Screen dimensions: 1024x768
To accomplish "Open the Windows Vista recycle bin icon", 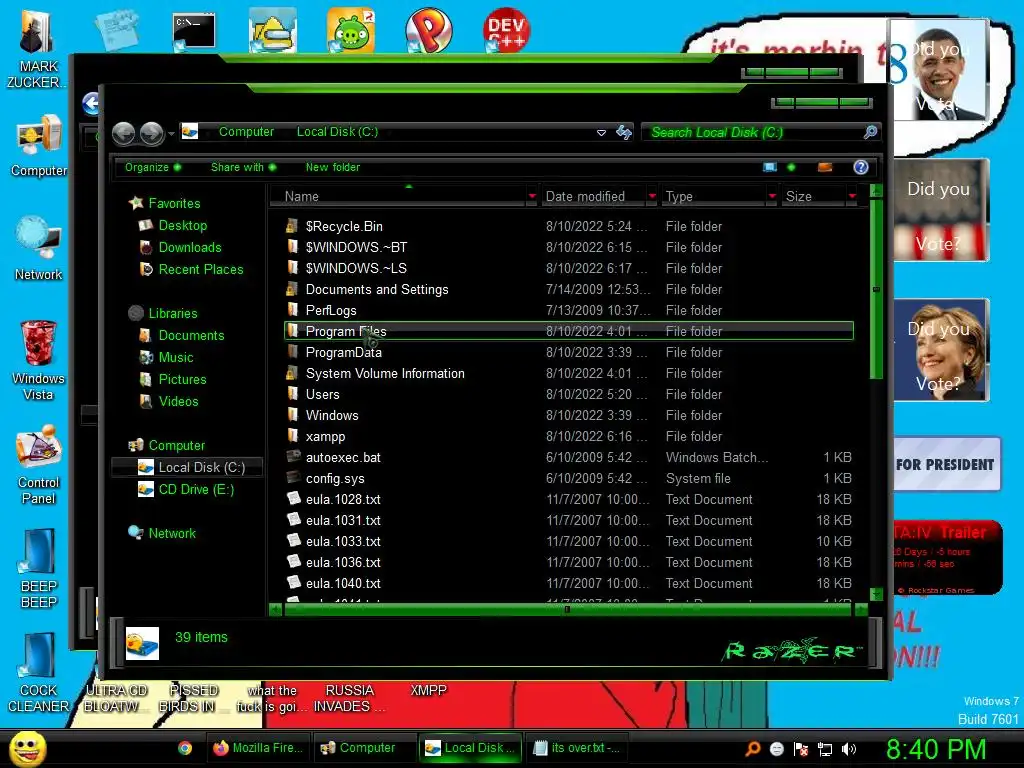I will coord(39,360).
